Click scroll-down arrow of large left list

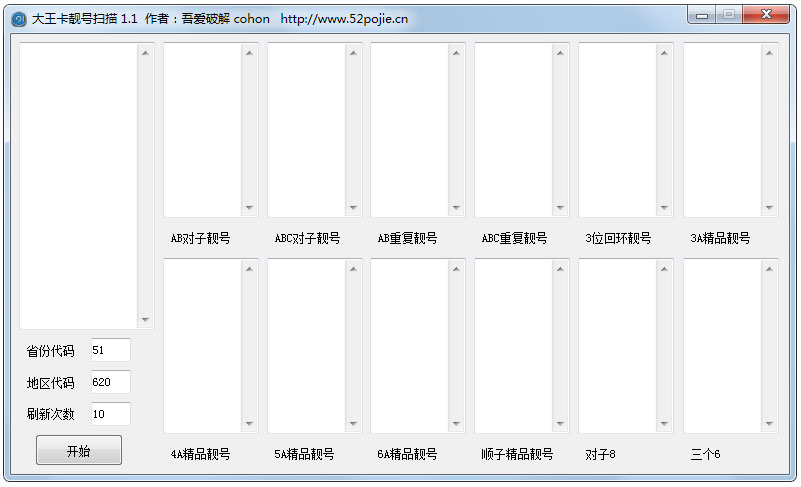coord(145,320)
